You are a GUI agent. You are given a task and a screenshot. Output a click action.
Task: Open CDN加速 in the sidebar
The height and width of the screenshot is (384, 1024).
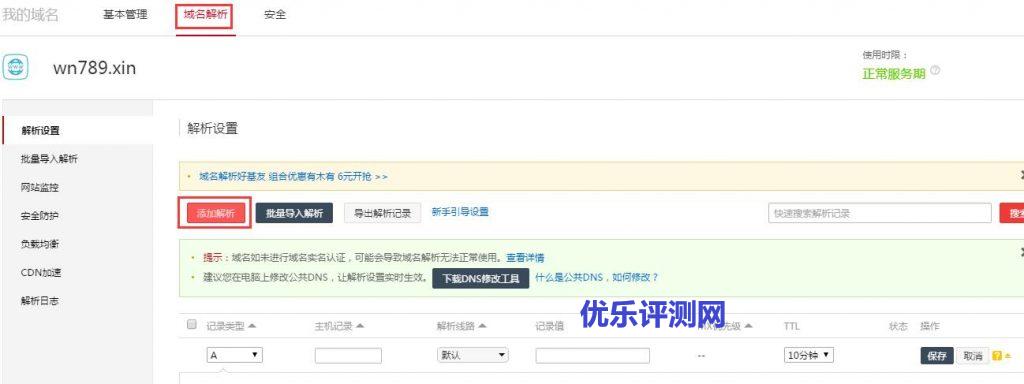click(x=41, y=272)
